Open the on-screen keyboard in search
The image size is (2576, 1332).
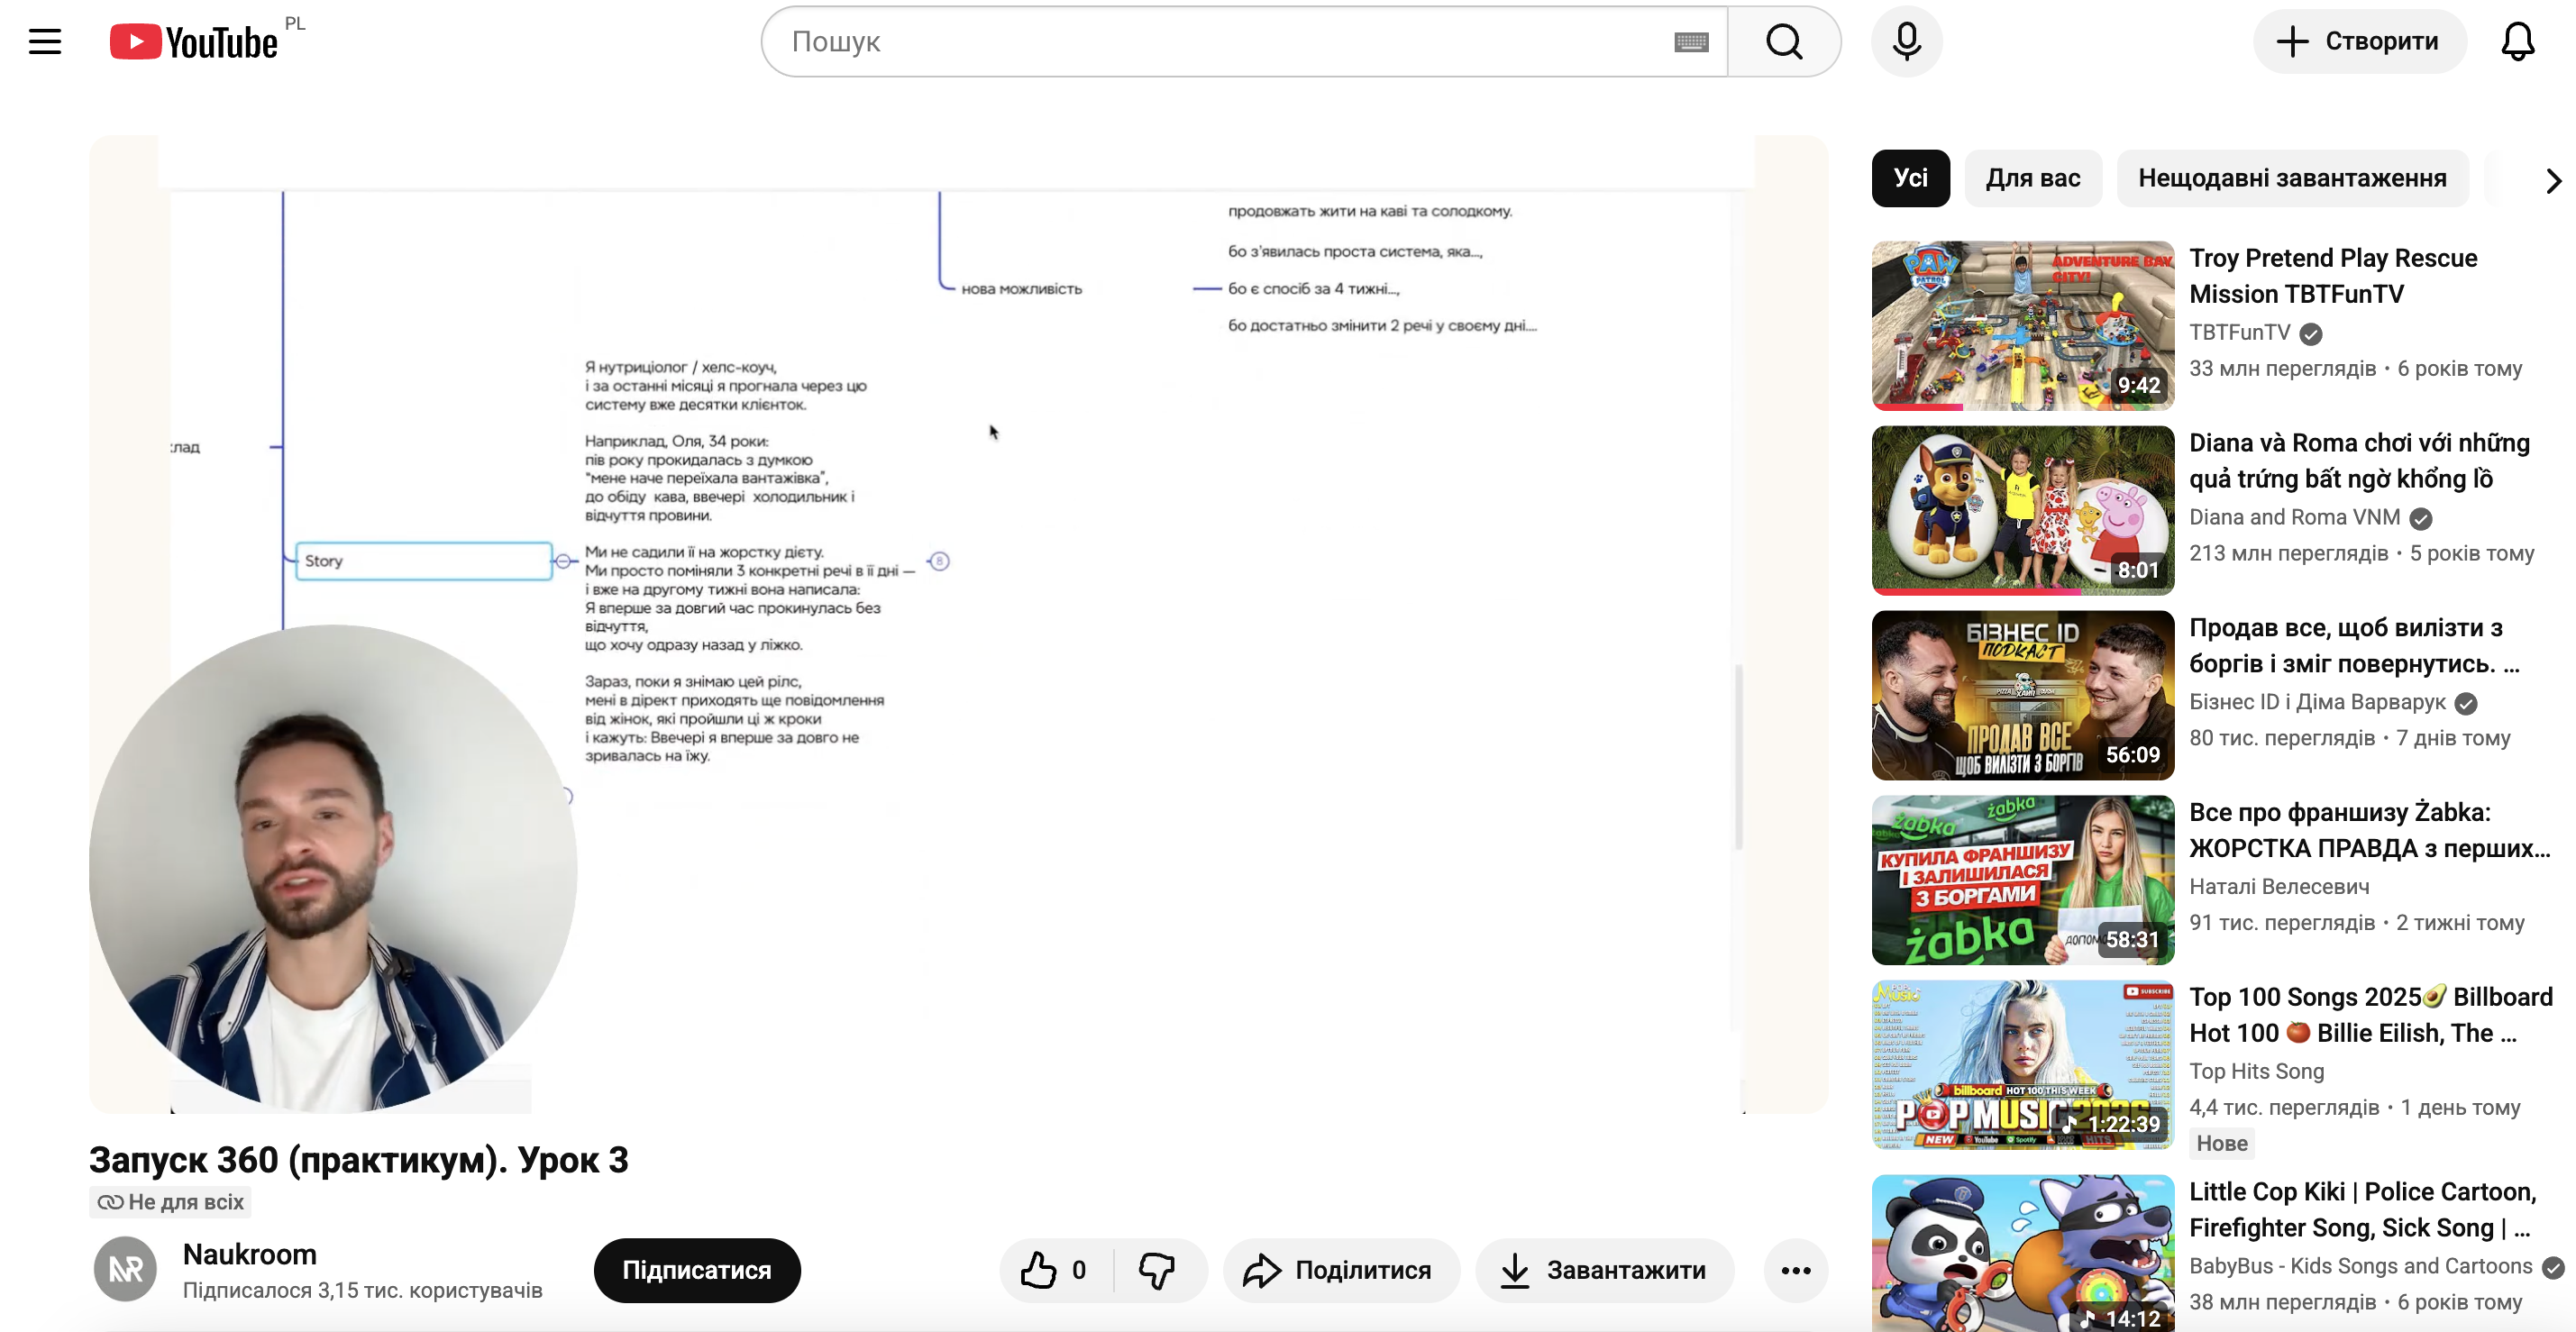(1691, 42)
